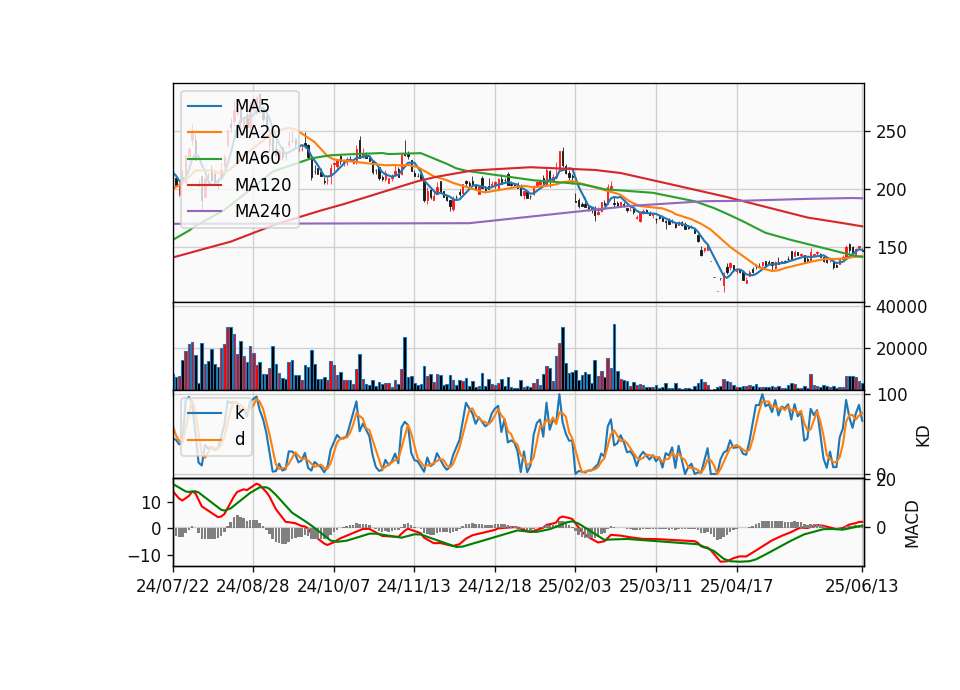Click the green MA60 line sample in legend
Image resolution: width=960 pixels, height=690 pixels.
click(x=204, y=159)
